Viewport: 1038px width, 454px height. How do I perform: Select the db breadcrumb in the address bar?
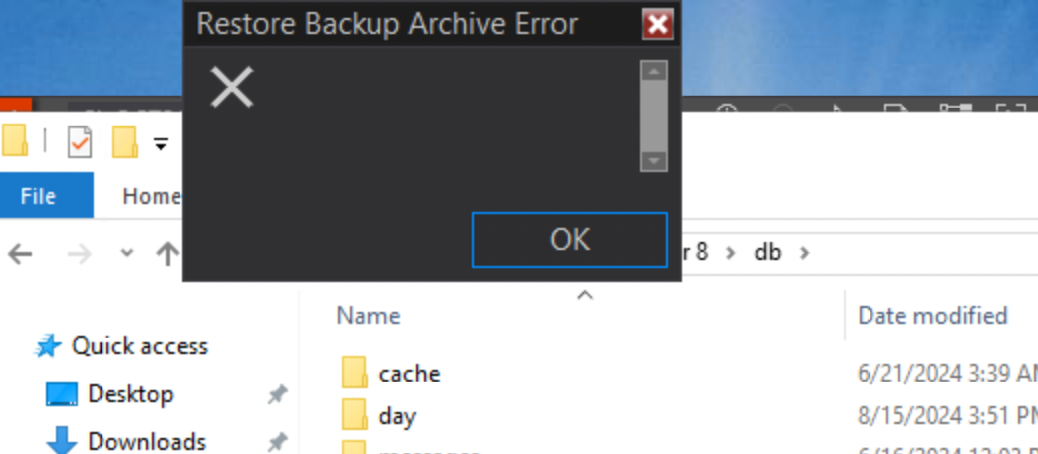[767, 253]
